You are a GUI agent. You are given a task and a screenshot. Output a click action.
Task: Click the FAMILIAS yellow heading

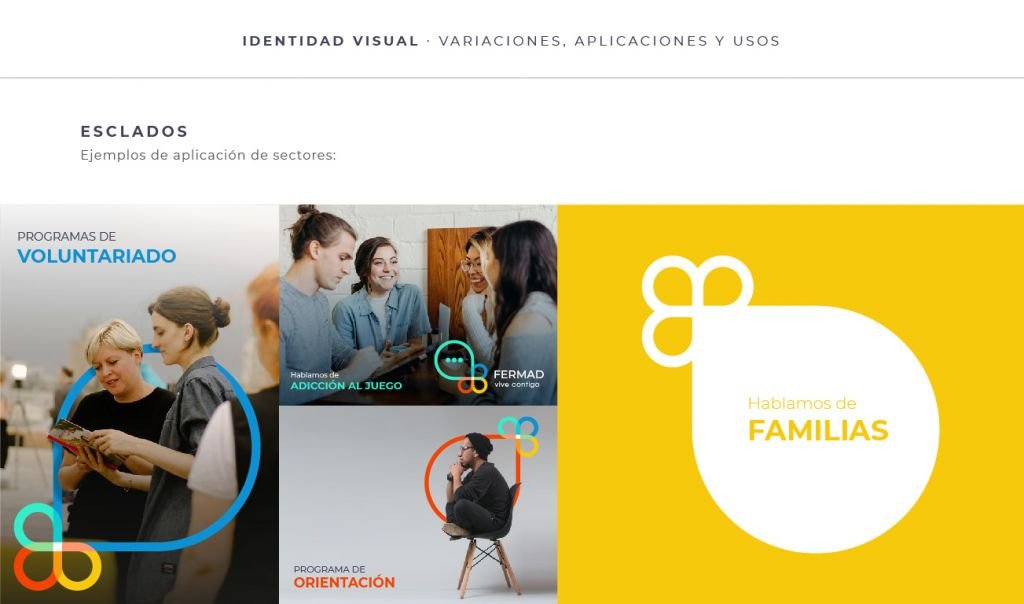point(818,431)
